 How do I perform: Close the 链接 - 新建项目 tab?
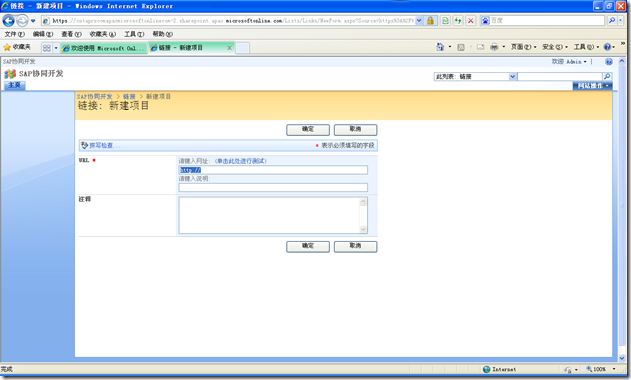[x=229, y=48]
